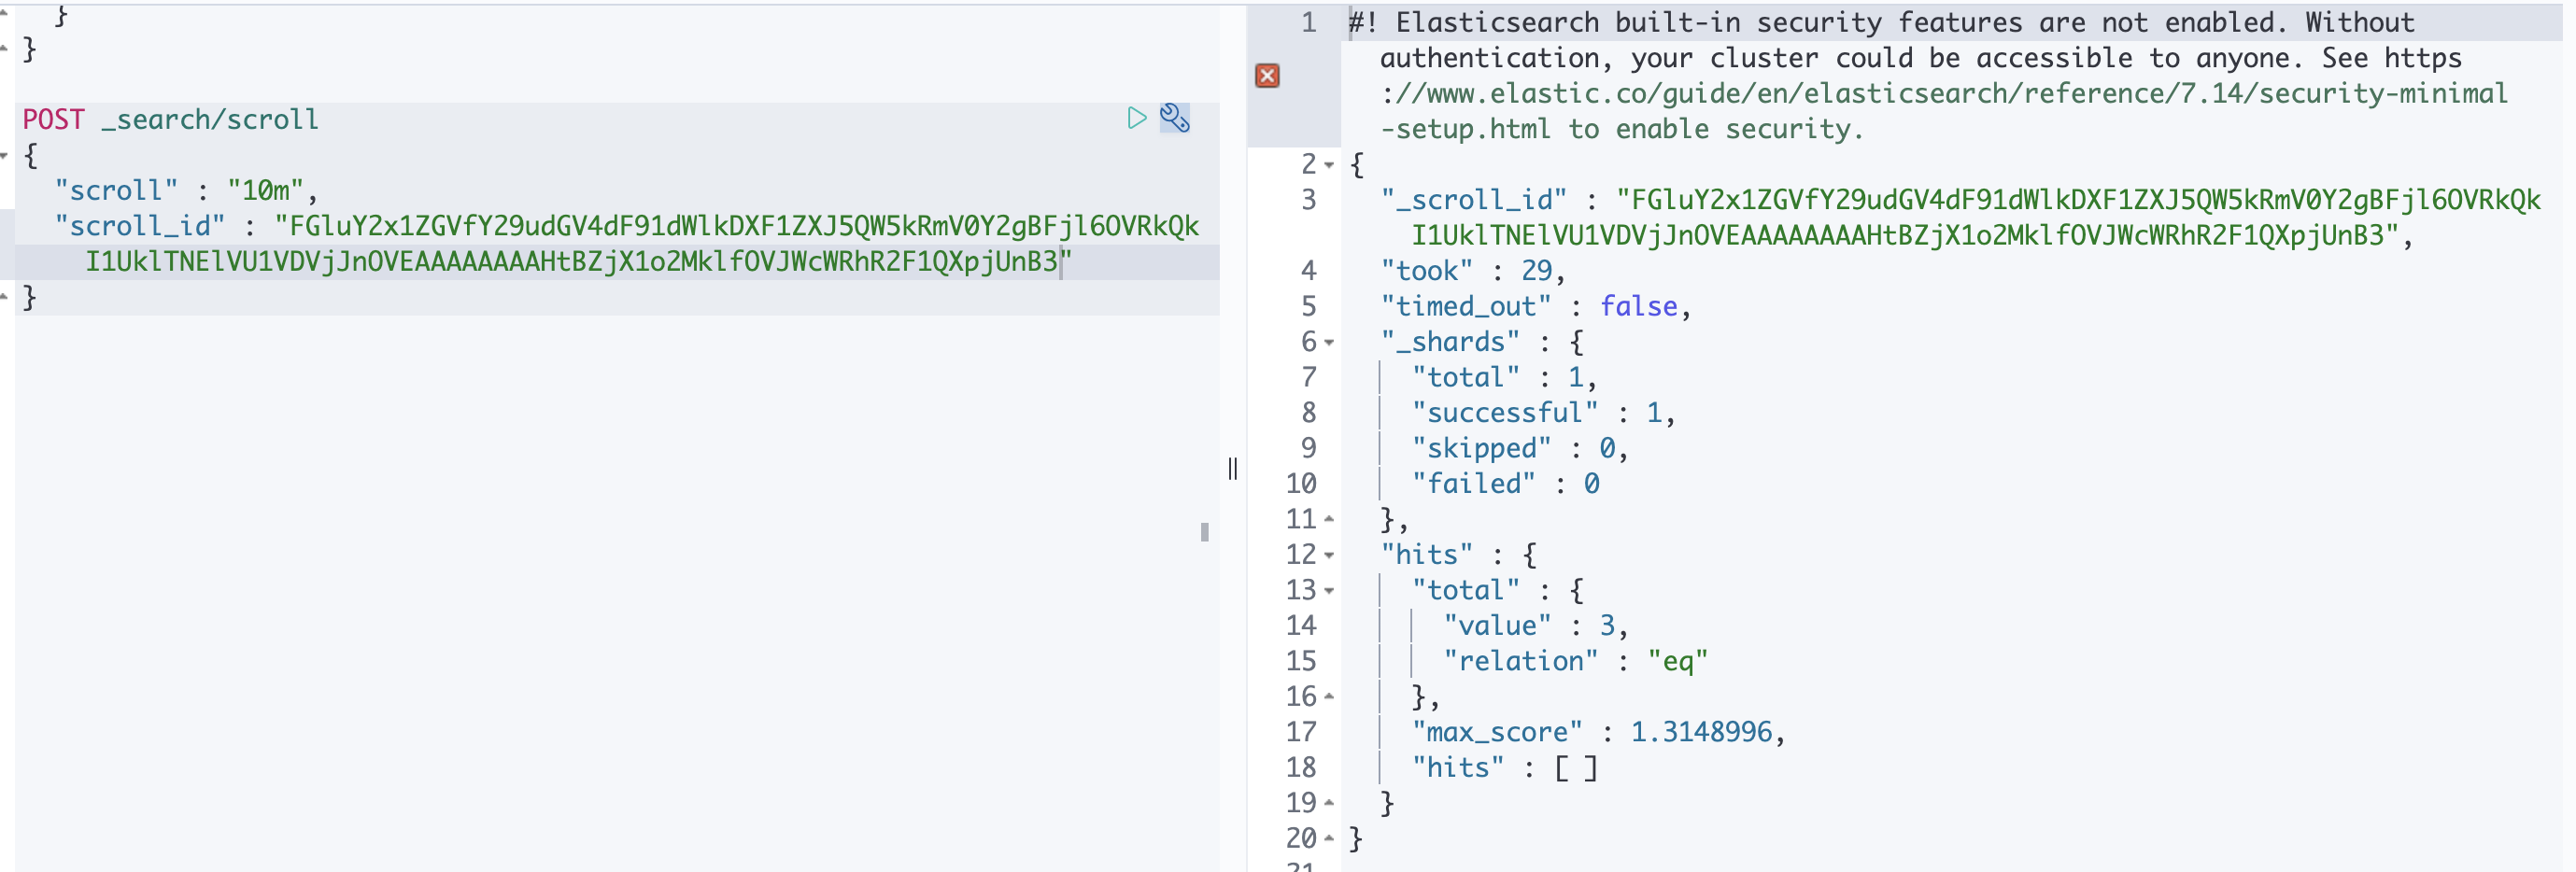This screenshot has height=872, width=2576.
Task: Collapse the total block at line 13
Action: tap(1329, 591)
